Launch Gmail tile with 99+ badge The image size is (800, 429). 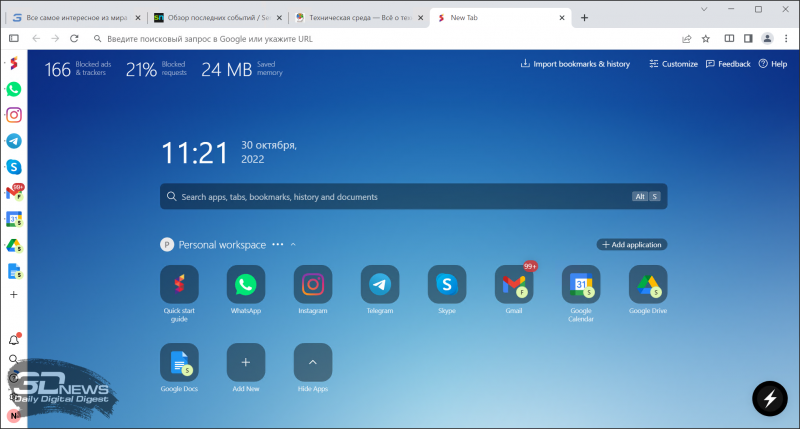tap(514, 284)
